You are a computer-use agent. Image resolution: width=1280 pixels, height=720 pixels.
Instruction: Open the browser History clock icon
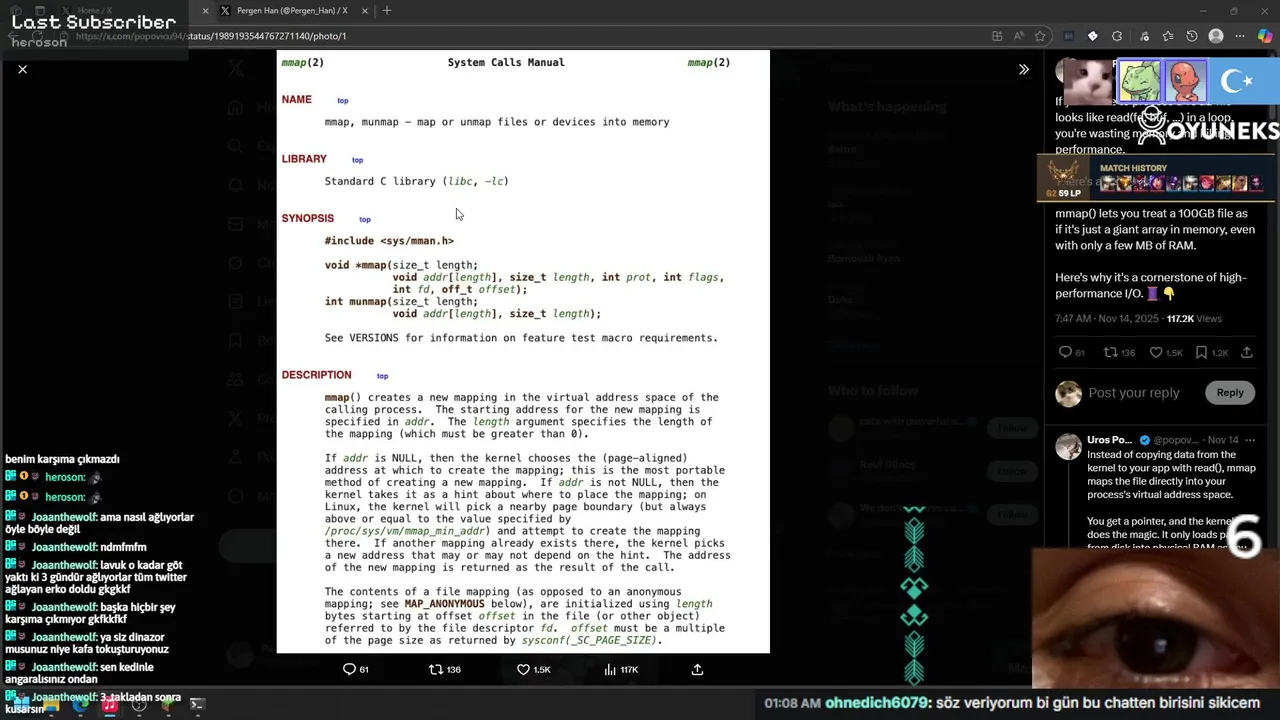(1191, 36)
